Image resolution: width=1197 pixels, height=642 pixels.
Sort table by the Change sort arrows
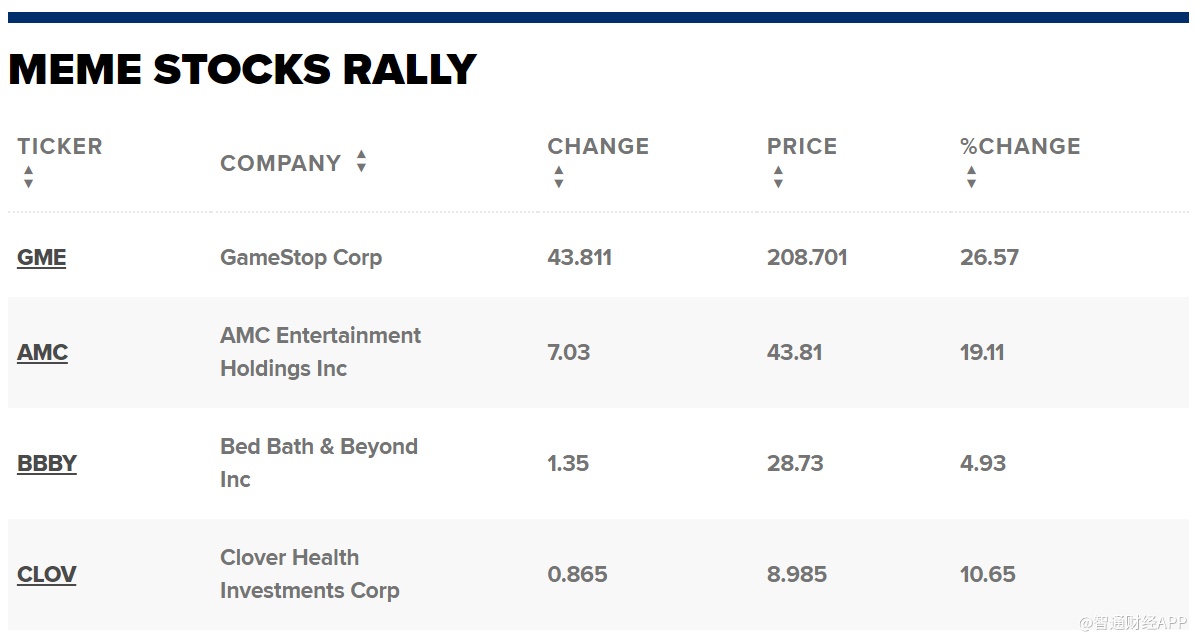pos(558,177)
